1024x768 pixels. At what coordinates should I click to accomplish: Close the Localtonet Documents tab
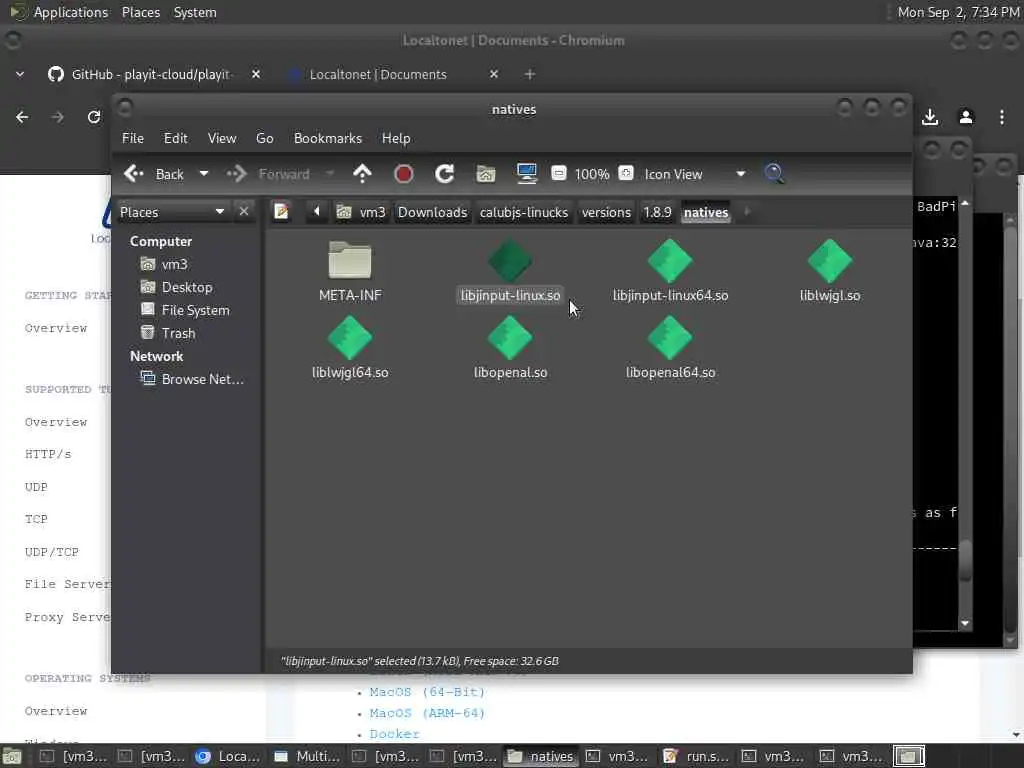coord(494,74)
